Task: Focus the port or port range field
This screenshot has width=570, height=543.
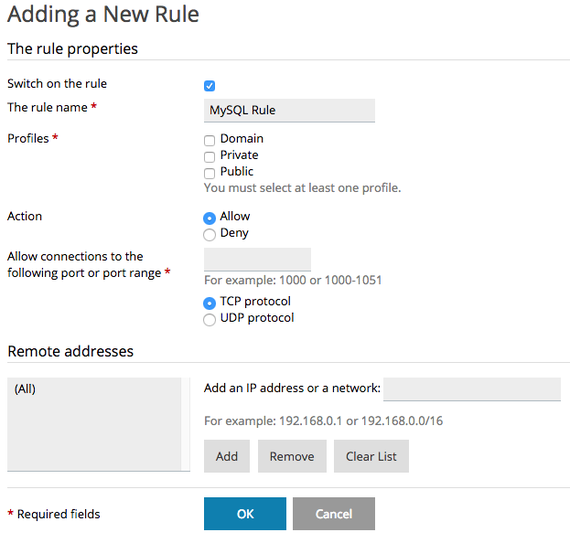Action: click(x=257, y=260)
